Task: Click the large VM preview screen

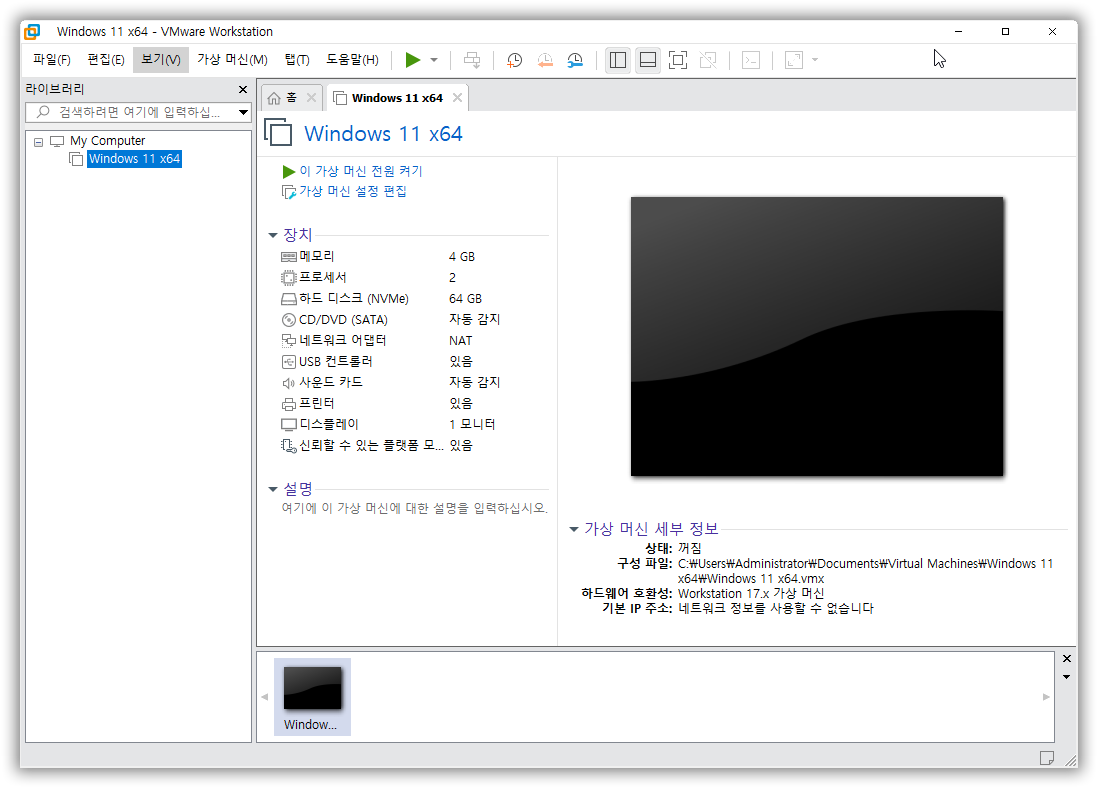Action: pyautogui.click(x=816, y=336)
